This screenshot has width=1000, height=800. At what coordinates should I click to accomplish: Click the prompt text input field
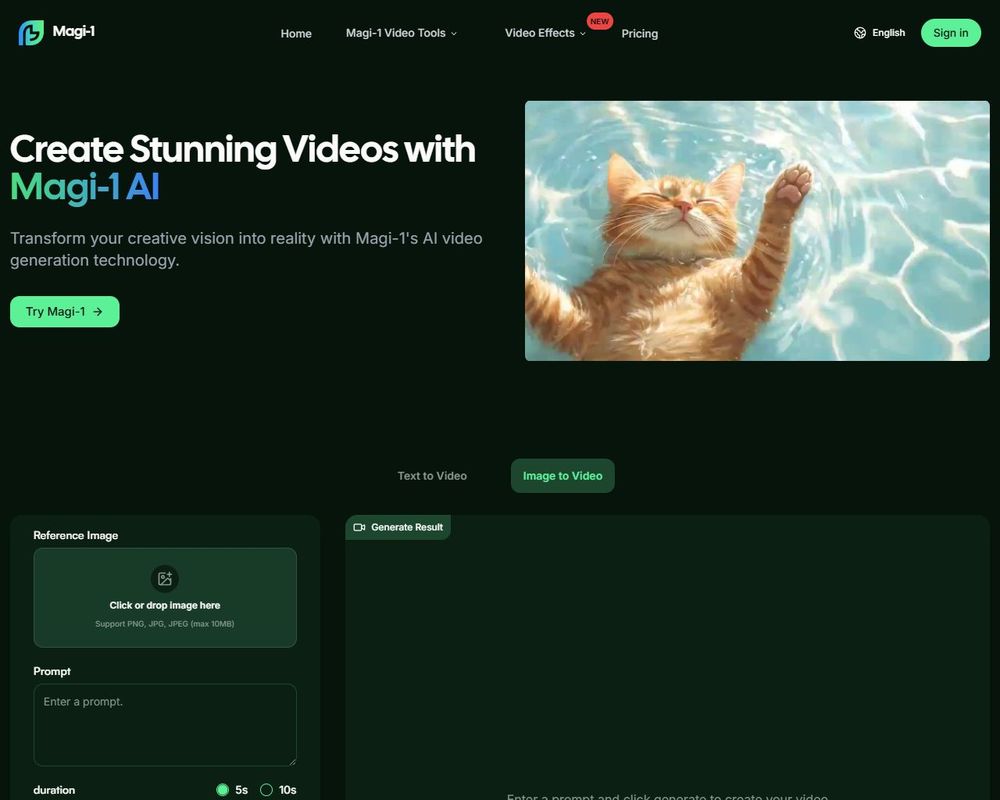point(164,724)
